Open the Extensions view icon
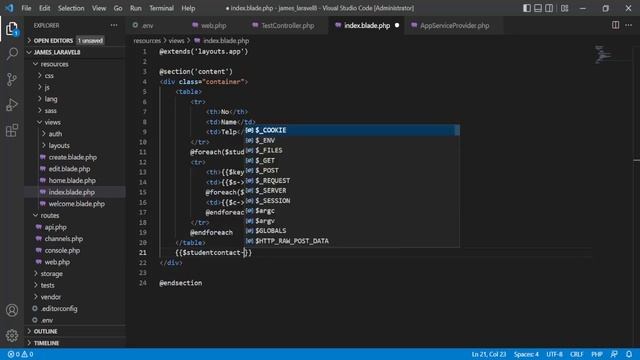 (12, 131)
